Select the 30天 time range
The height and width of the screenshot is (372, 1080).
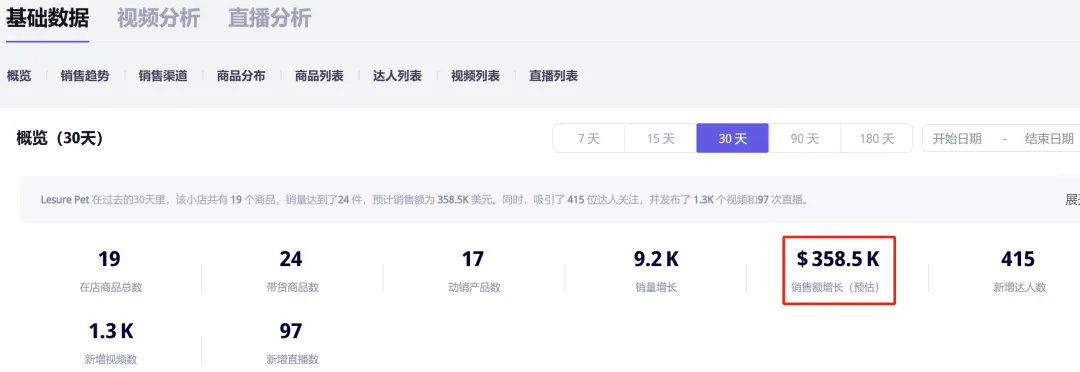click(732, 138)
